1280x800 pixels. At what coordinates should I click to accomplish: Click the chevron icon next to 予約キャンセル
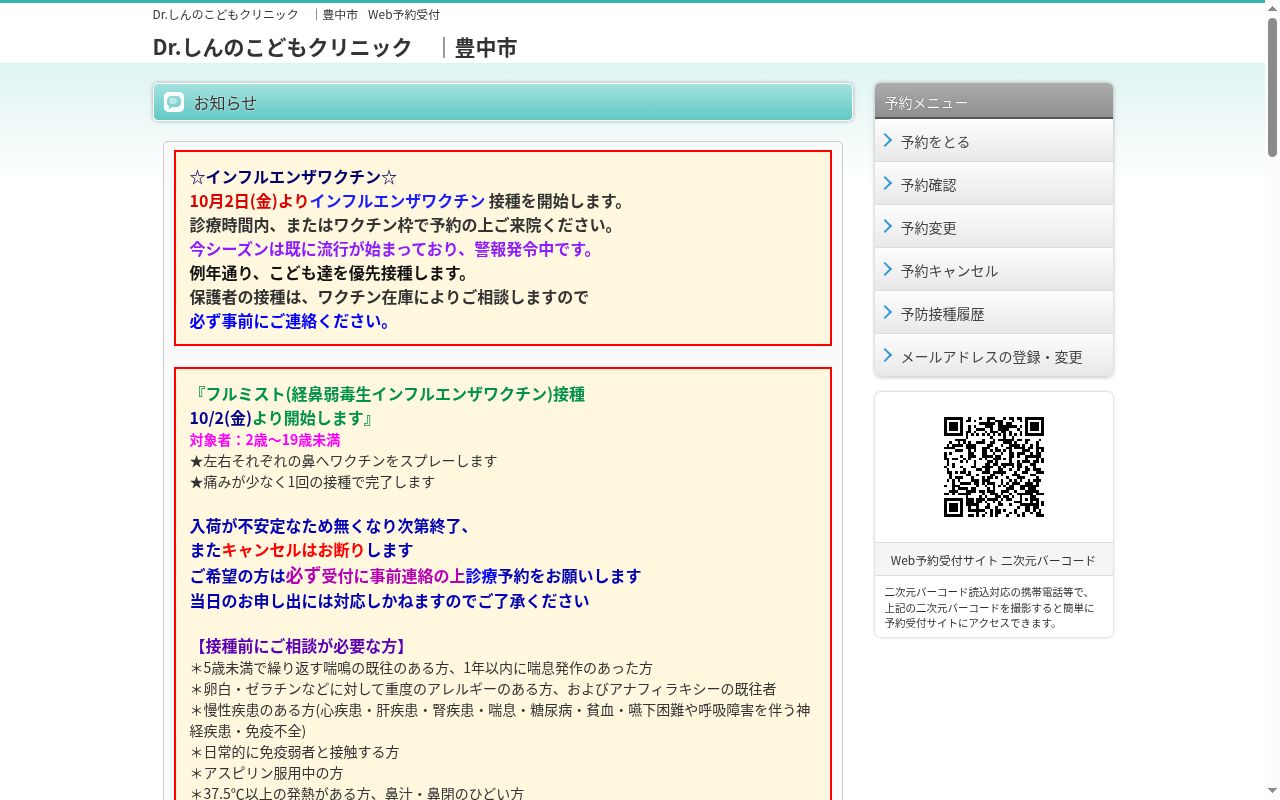pyautogui.click(x=888, y=269)
